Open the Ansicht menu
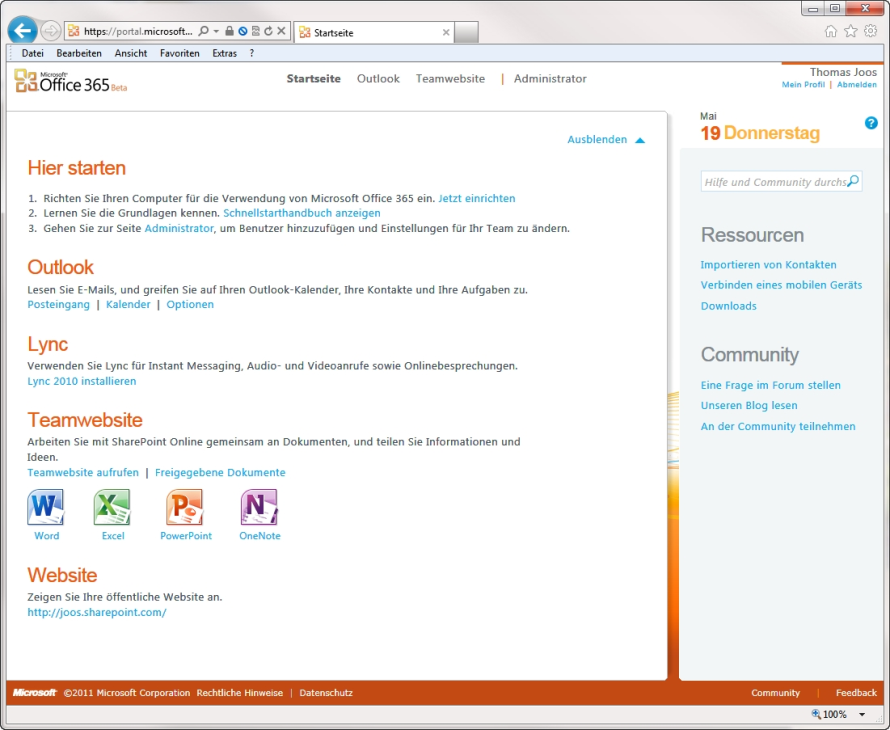This screenshot has height=730, width=890. 131,53
